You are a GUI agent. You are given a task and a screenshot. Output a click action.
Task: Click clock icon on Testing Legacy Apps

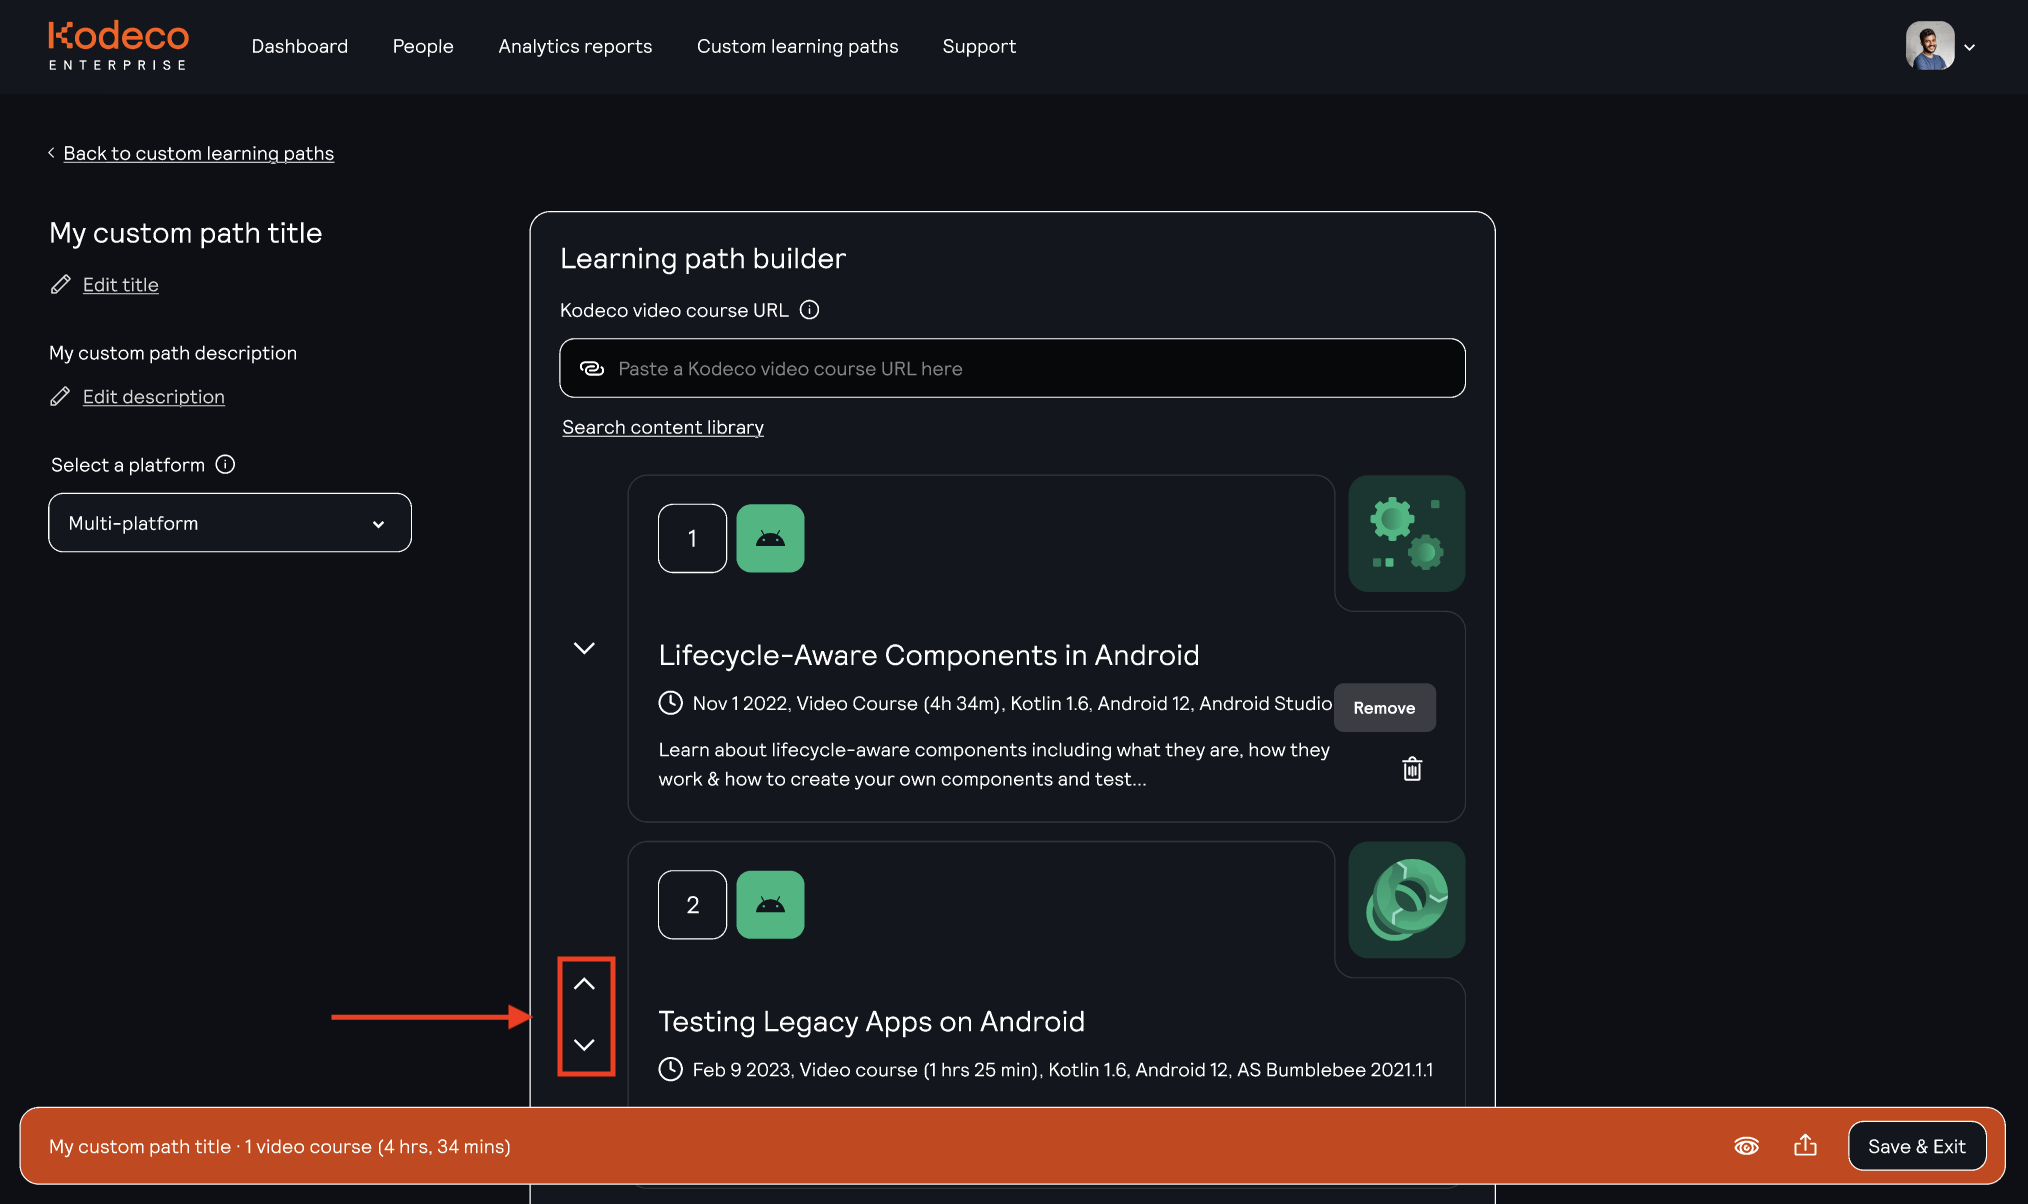click(670, 1069)
